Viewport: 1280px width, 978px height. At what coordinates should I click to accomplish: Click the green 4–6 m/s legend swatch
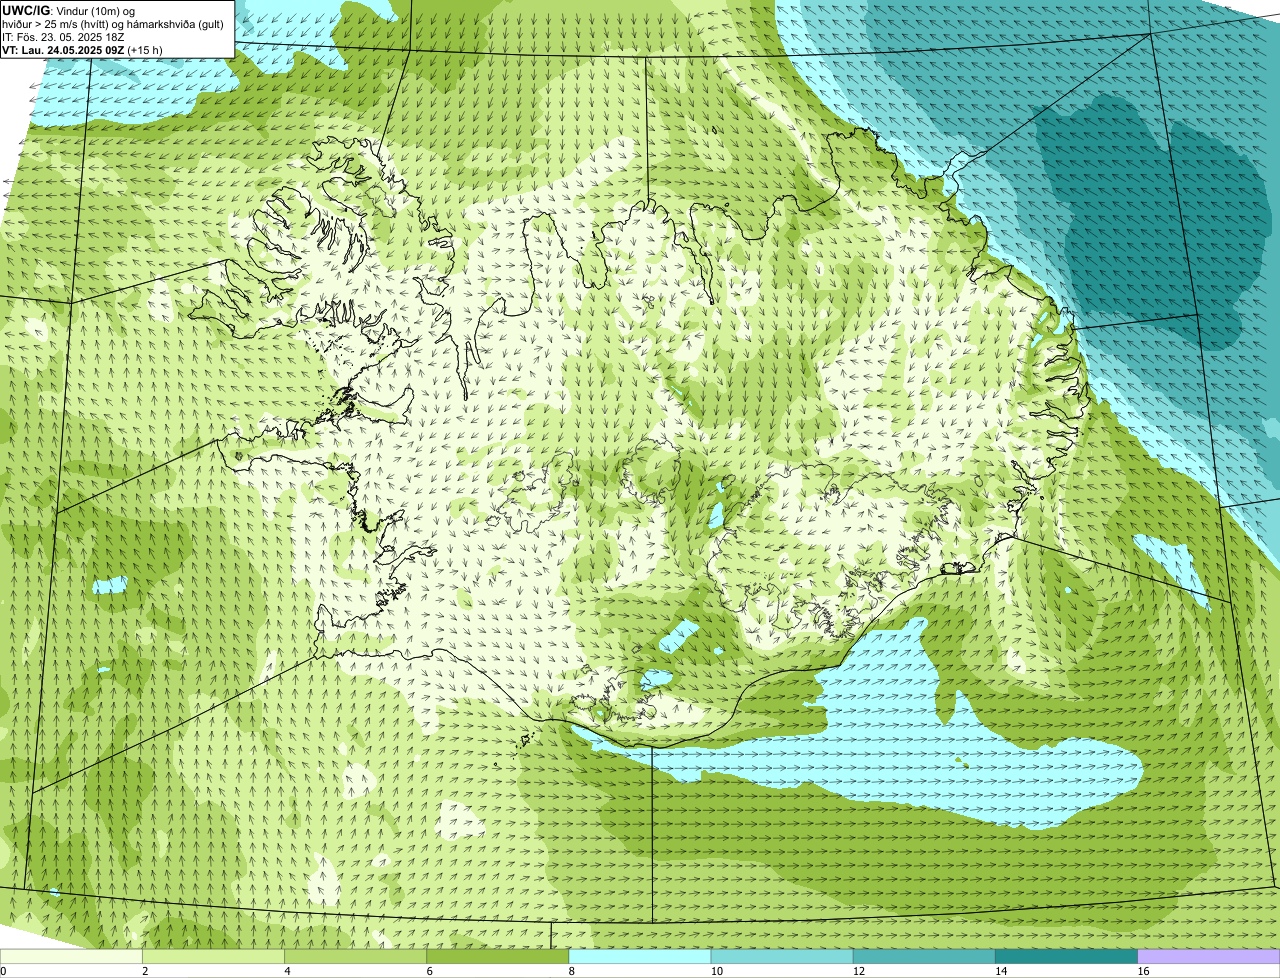coord(356,956)
